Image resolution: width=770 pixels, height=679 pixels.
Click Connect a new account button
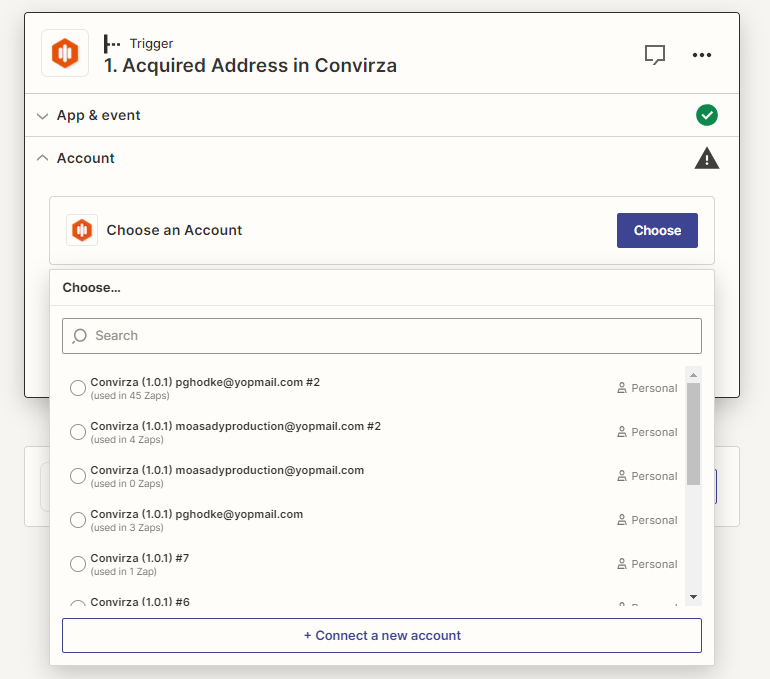(x=382, y=635)
